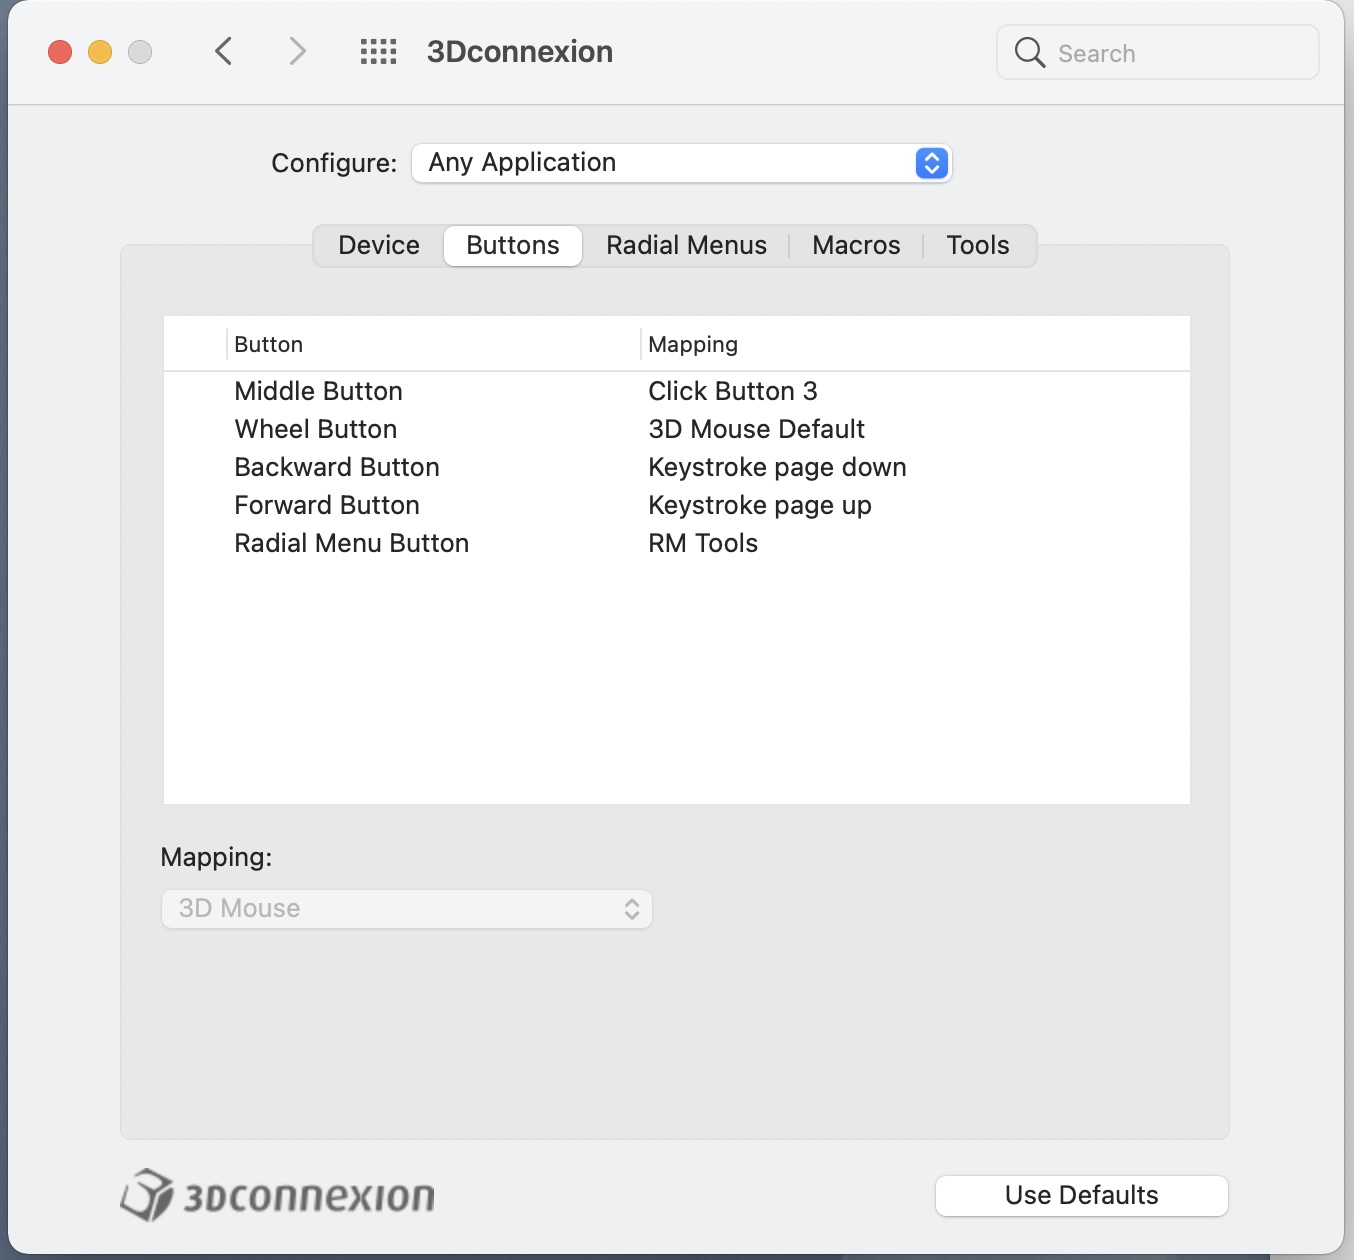Click the 3Dconnexion logo
Viewport: 1354px width, 1260px height.
tap(278, 1195)
